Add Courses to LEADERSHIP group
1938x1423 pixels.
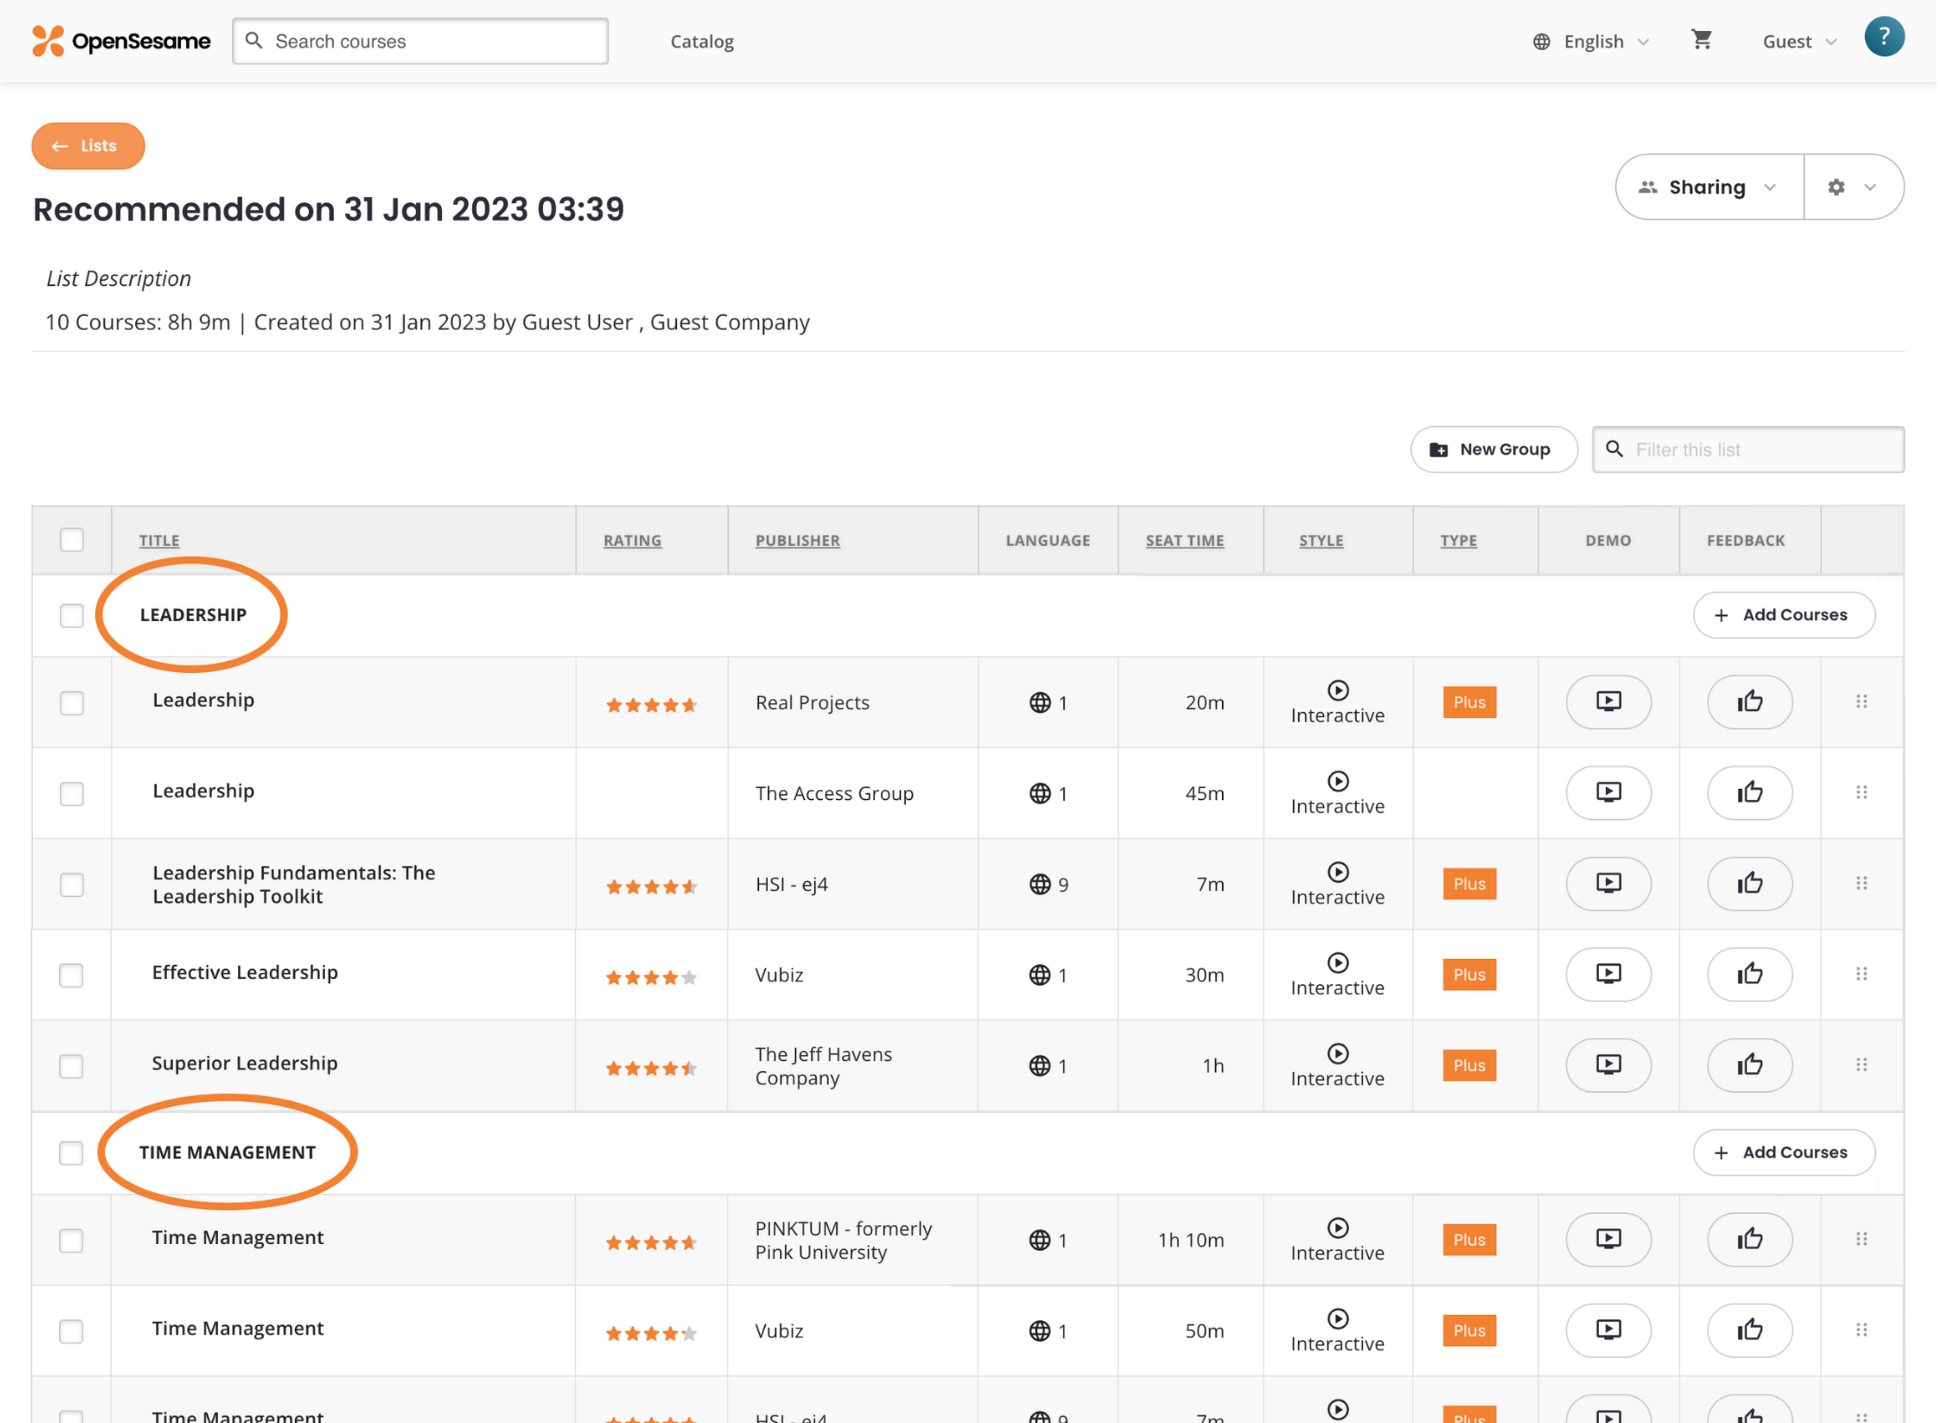click(1783, 615)
